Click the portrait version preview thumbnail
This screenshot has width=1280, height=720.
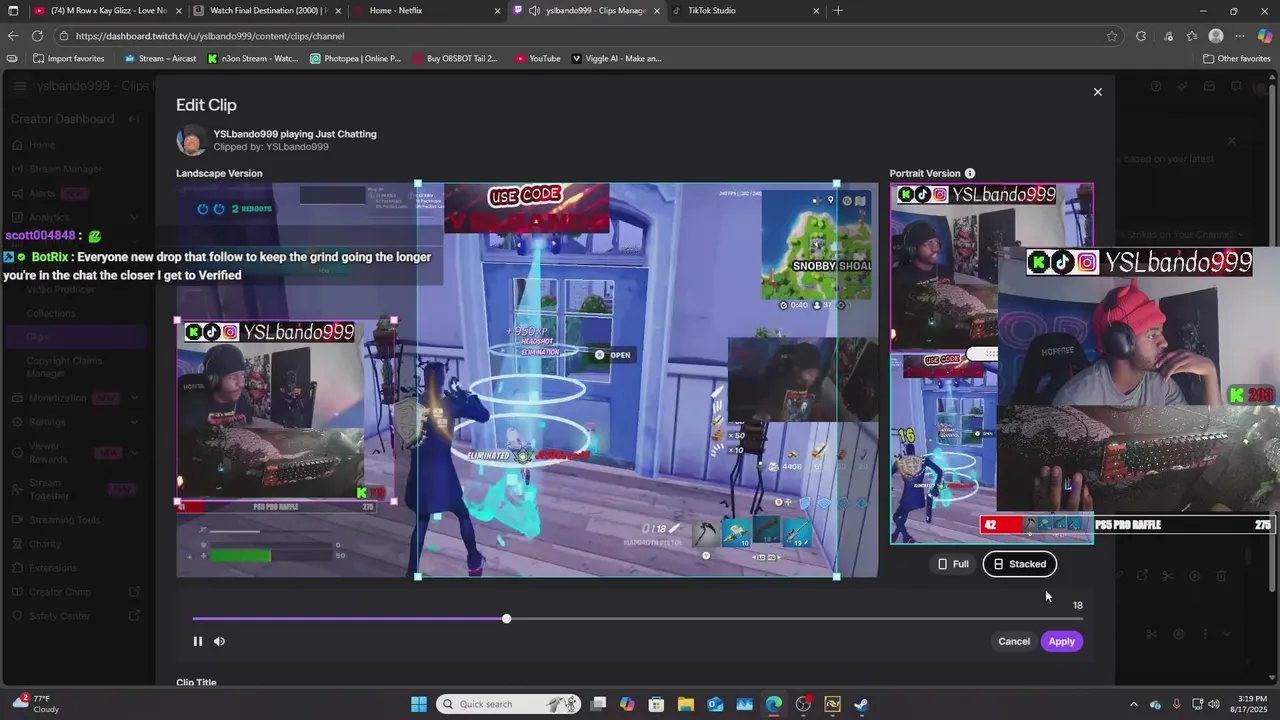[992, 364]
